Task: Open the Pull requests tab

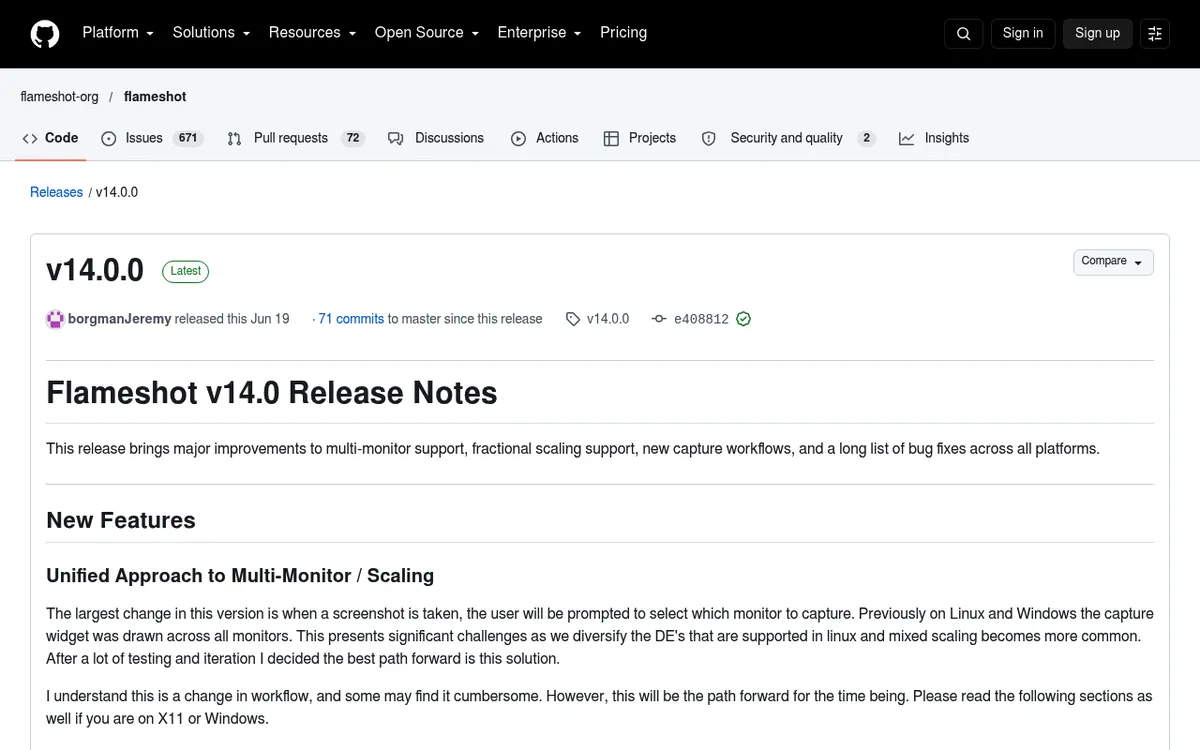Action: (296, 138)
